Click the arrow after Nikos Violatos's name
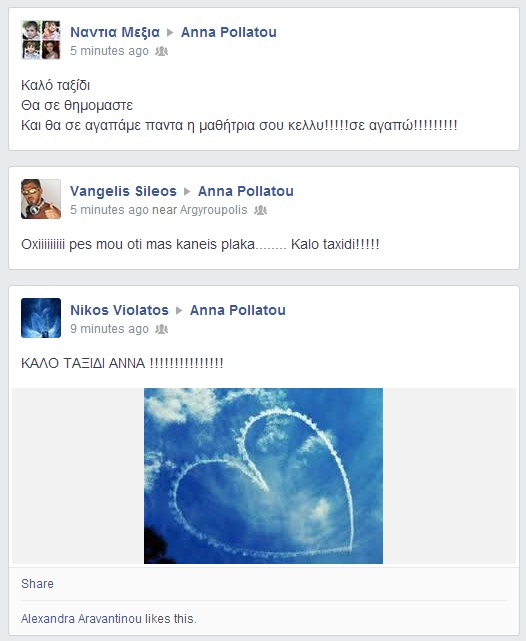 (x=179, y=310)
